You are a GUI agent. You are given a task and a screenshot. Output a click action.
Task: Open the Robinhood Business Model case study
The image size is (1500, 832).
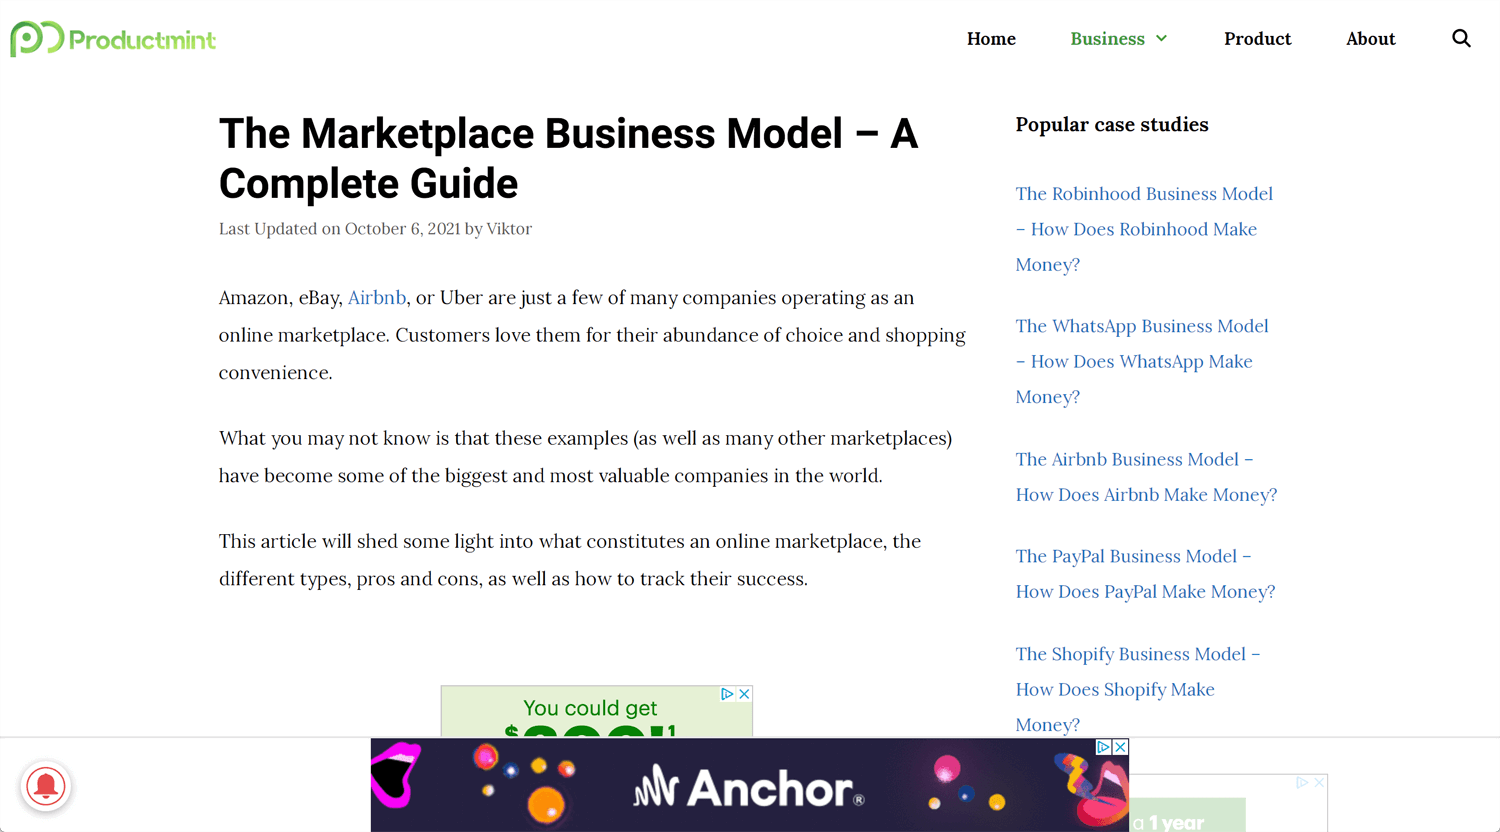point(1144,229)
